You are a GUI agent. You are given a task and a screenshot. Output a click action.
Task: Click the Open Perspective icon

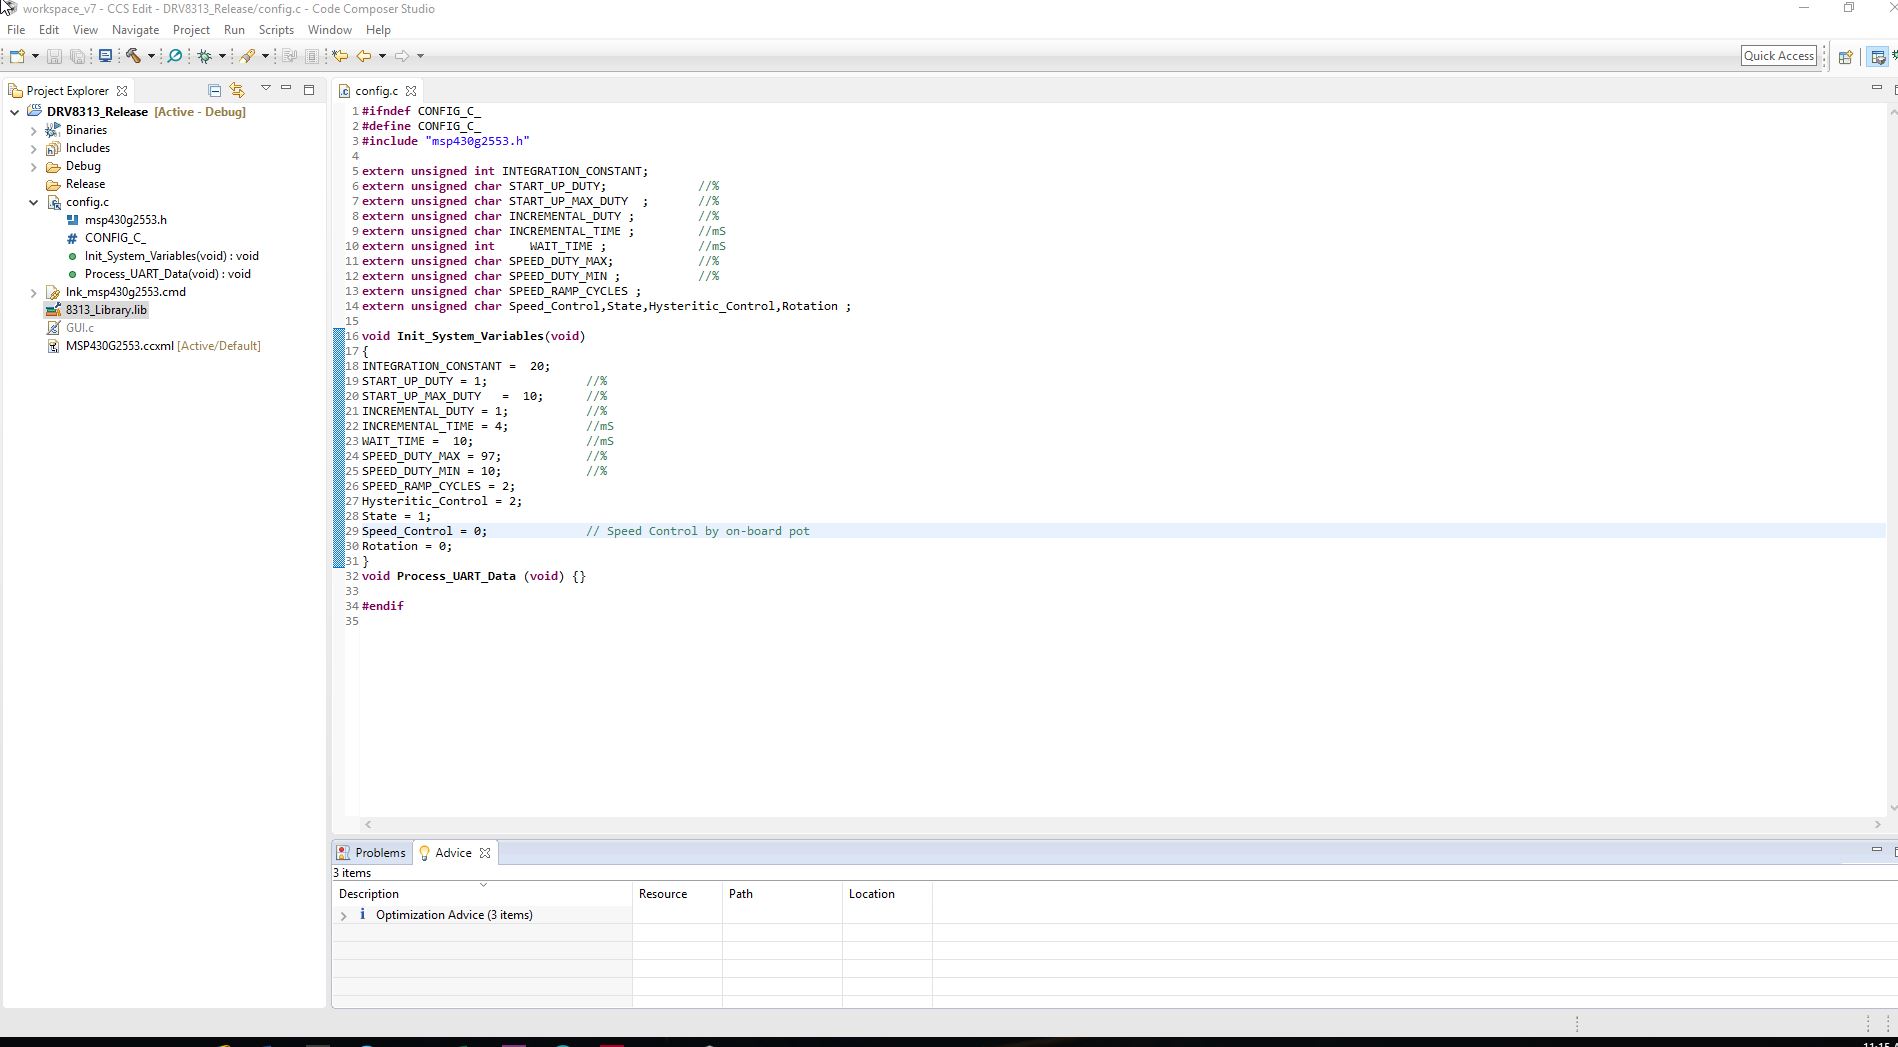1846,57
